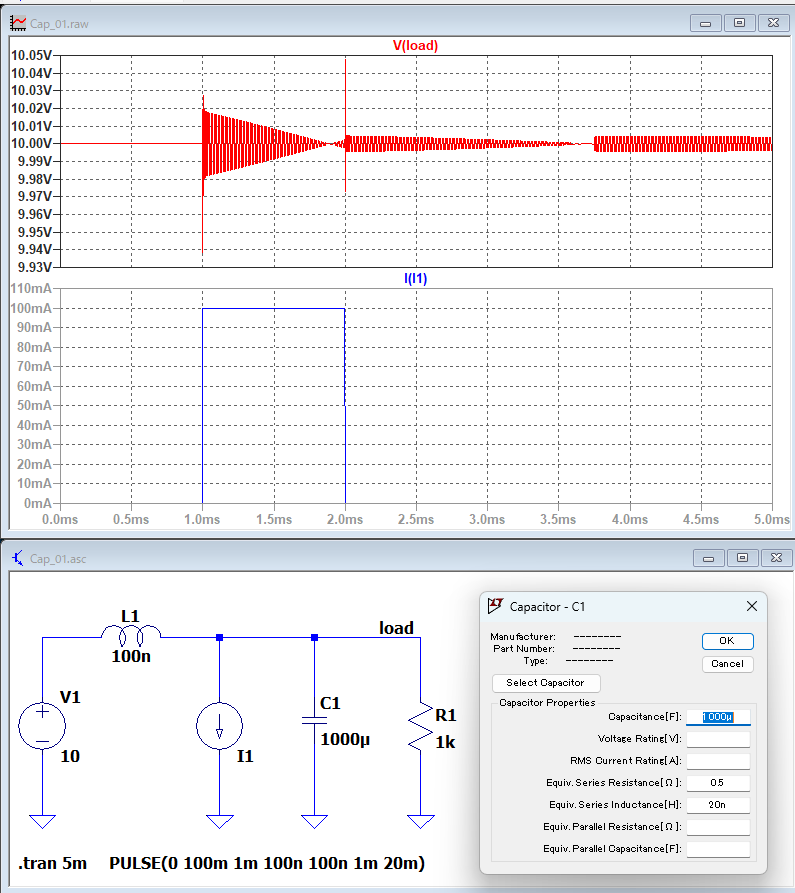795x893 pixels.
Task: Select the I(I1) trace label
Action: [415, 279]
